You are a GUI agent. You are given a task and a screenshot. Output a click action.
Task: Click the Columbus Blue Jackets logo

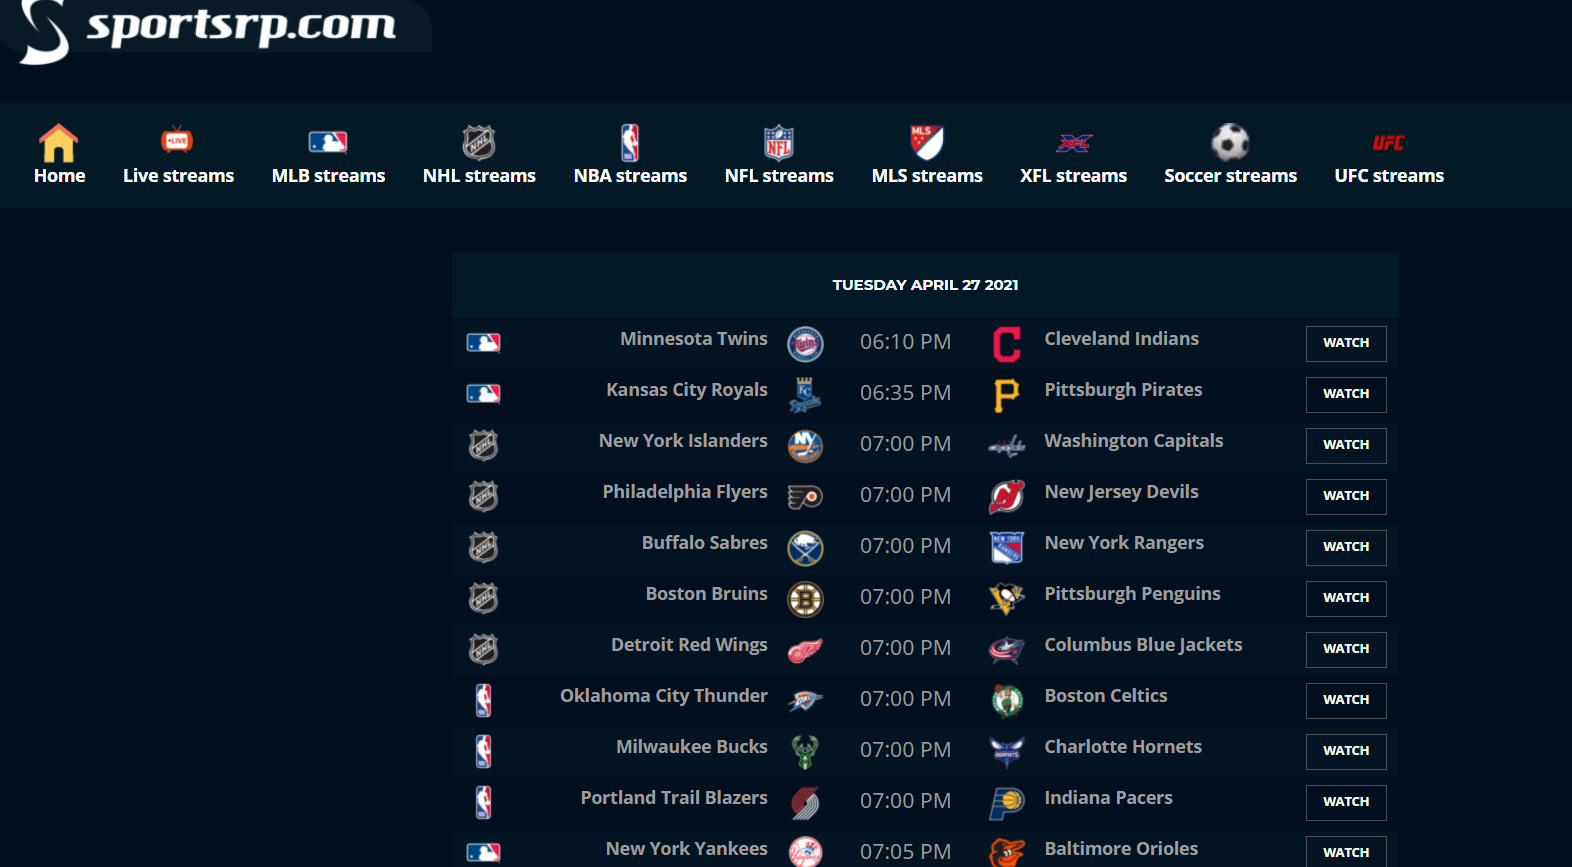click(x=1007, y=650)
